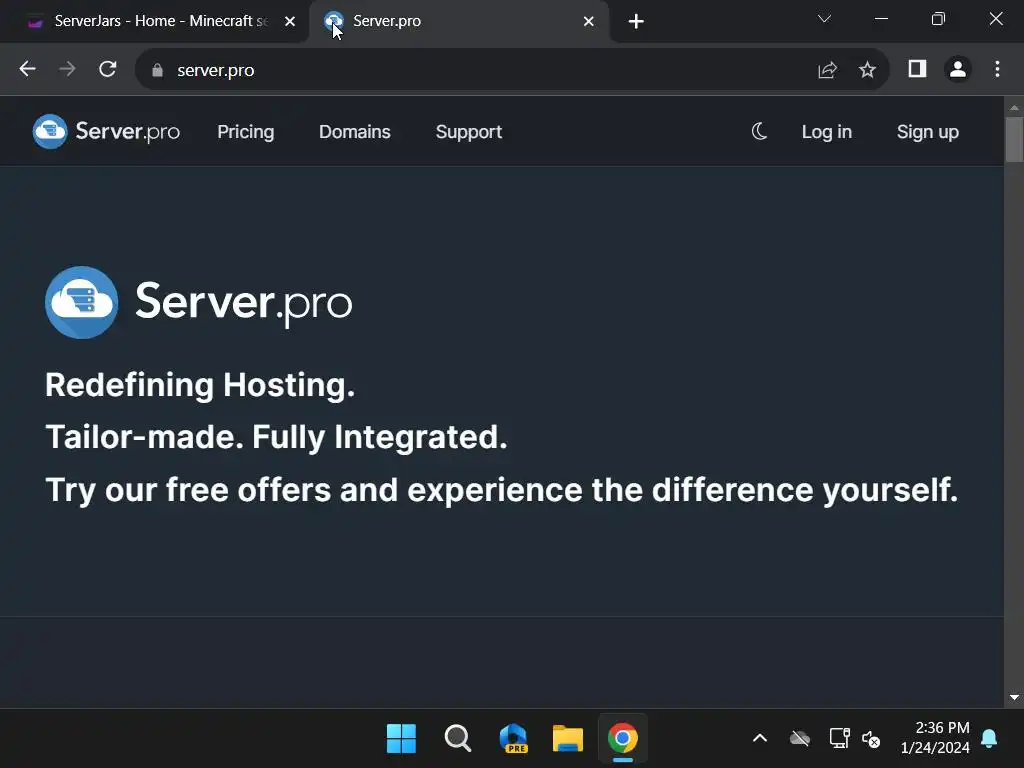Open File Explorer from taskbar

point(568,739)
